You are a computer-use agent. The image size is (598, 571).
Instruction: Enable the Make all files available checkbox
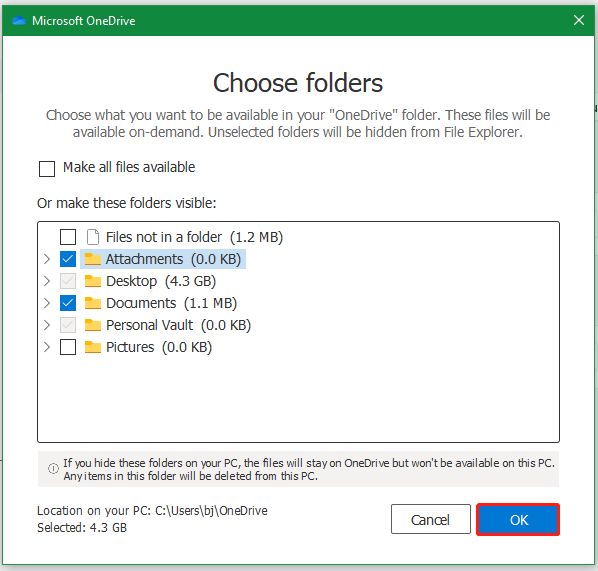(x=47, y=169)
